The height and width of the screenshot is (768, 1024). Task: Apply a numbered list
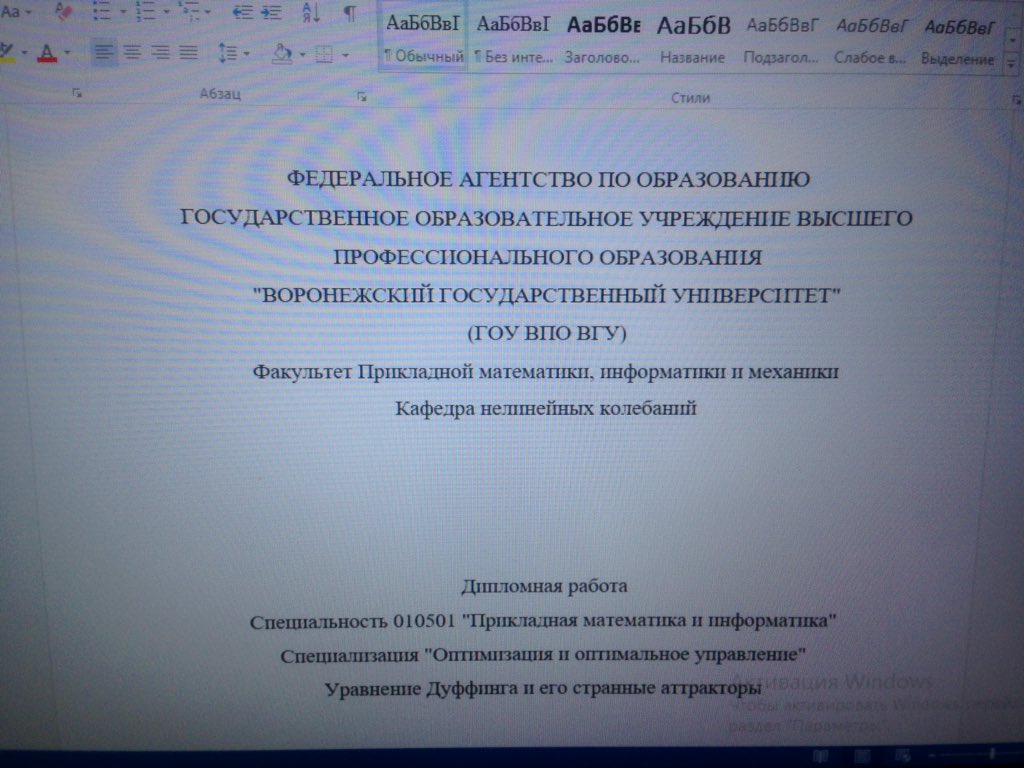coord(145,12)
